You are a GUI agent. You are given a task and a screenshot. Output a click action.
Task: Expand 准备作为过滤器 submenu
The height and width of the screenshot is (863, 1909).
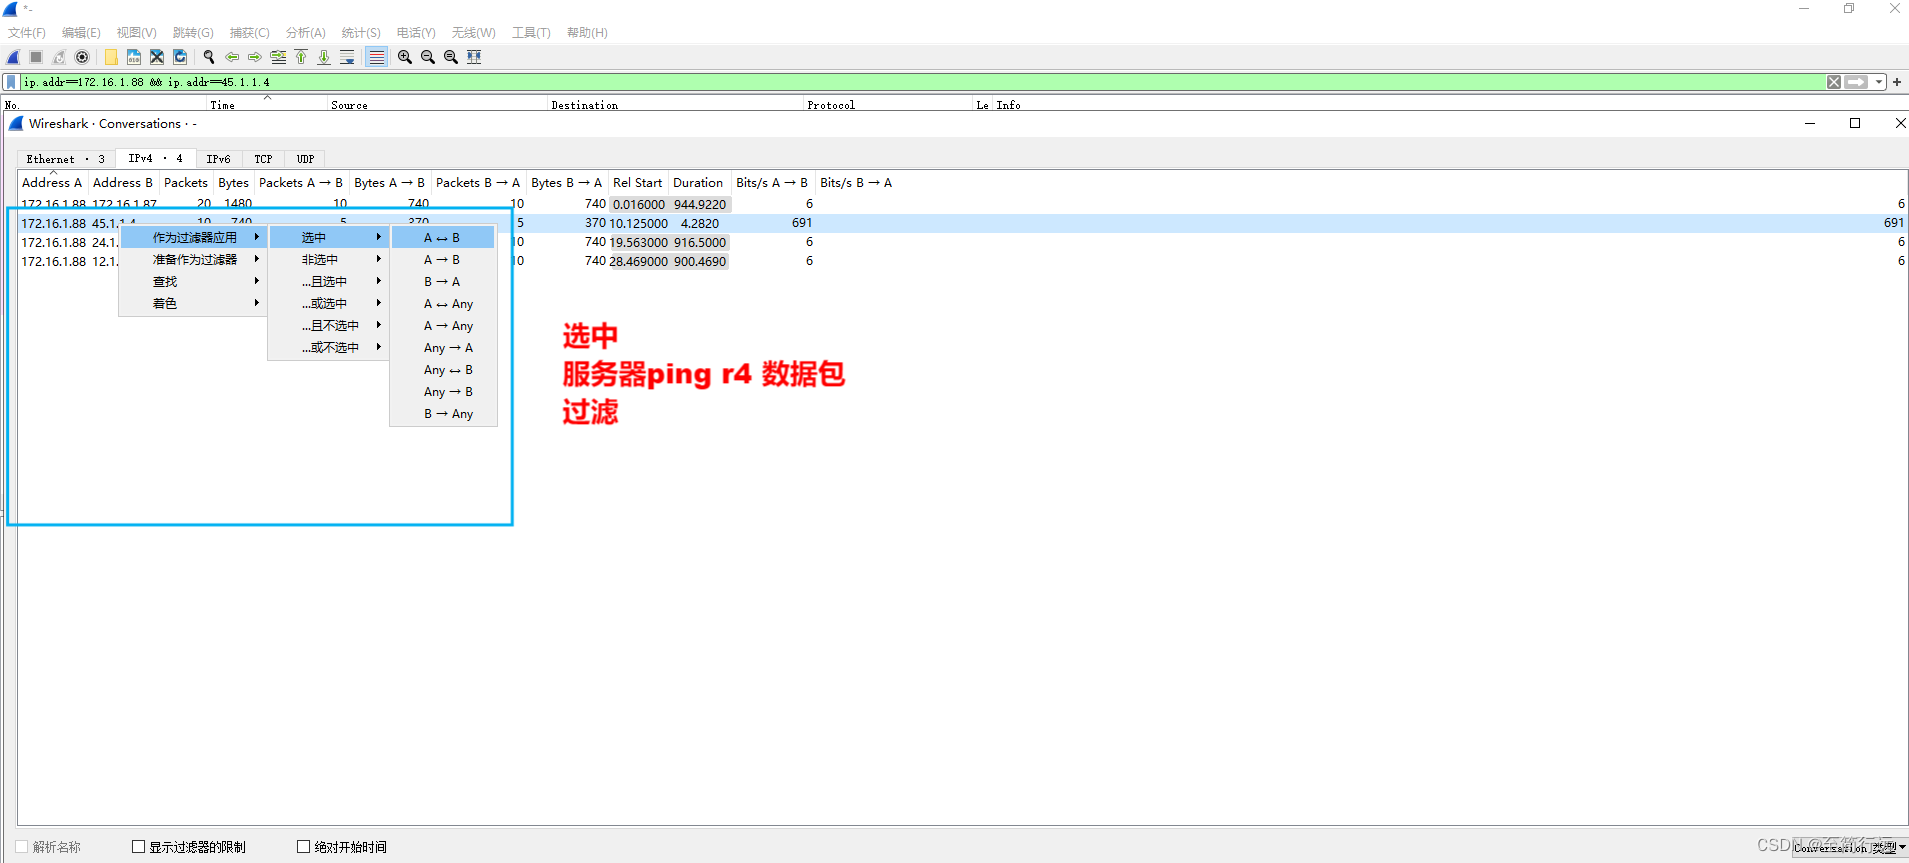194,260
